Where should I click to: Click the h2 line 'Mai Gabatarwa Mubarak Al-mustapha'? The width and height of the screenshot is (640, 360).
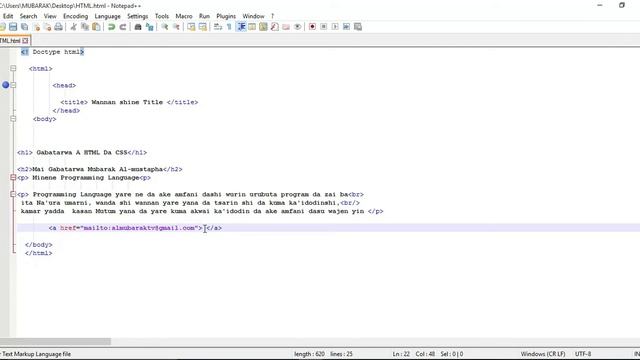click(x=100, y=169)
